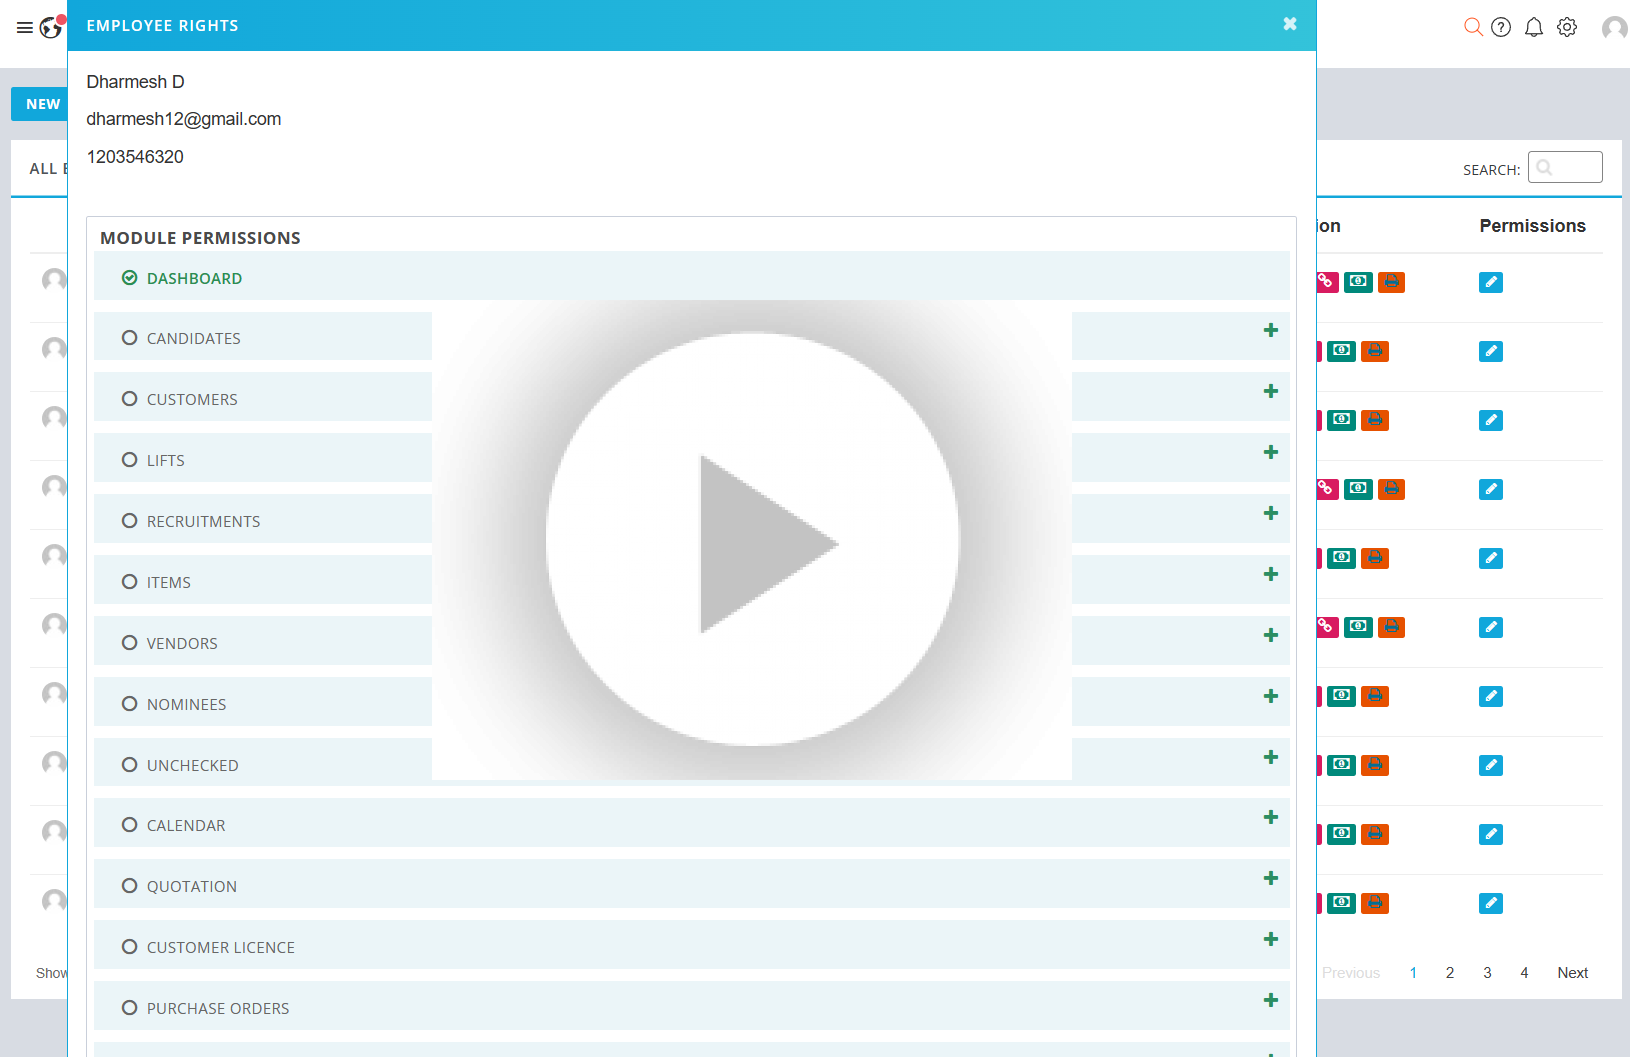Expand the Calendar row plus icon
This screenshot has width=1630, height=1057.
[1271, 817]
